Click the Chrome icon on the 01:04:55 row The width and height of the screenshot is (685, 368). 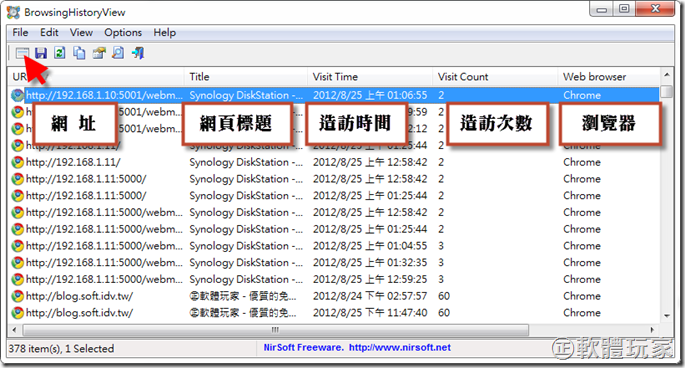[17, 246]
